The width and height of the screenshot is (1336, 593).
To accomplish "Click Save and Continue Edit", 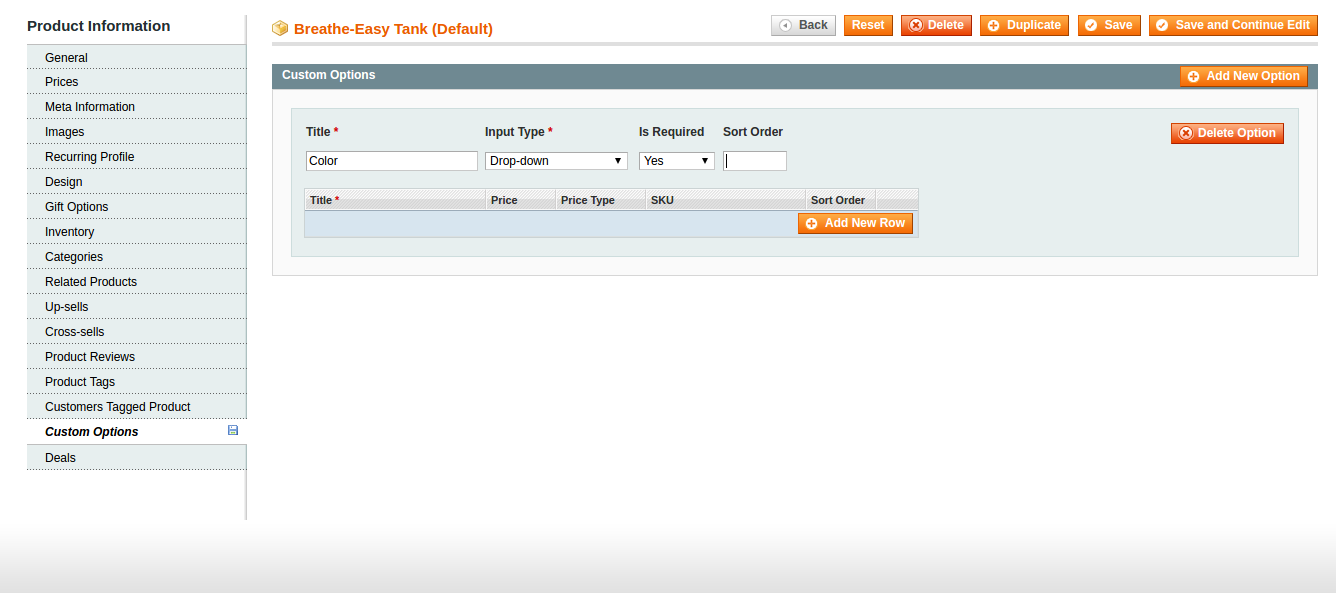I will (x=1232, y=25).
